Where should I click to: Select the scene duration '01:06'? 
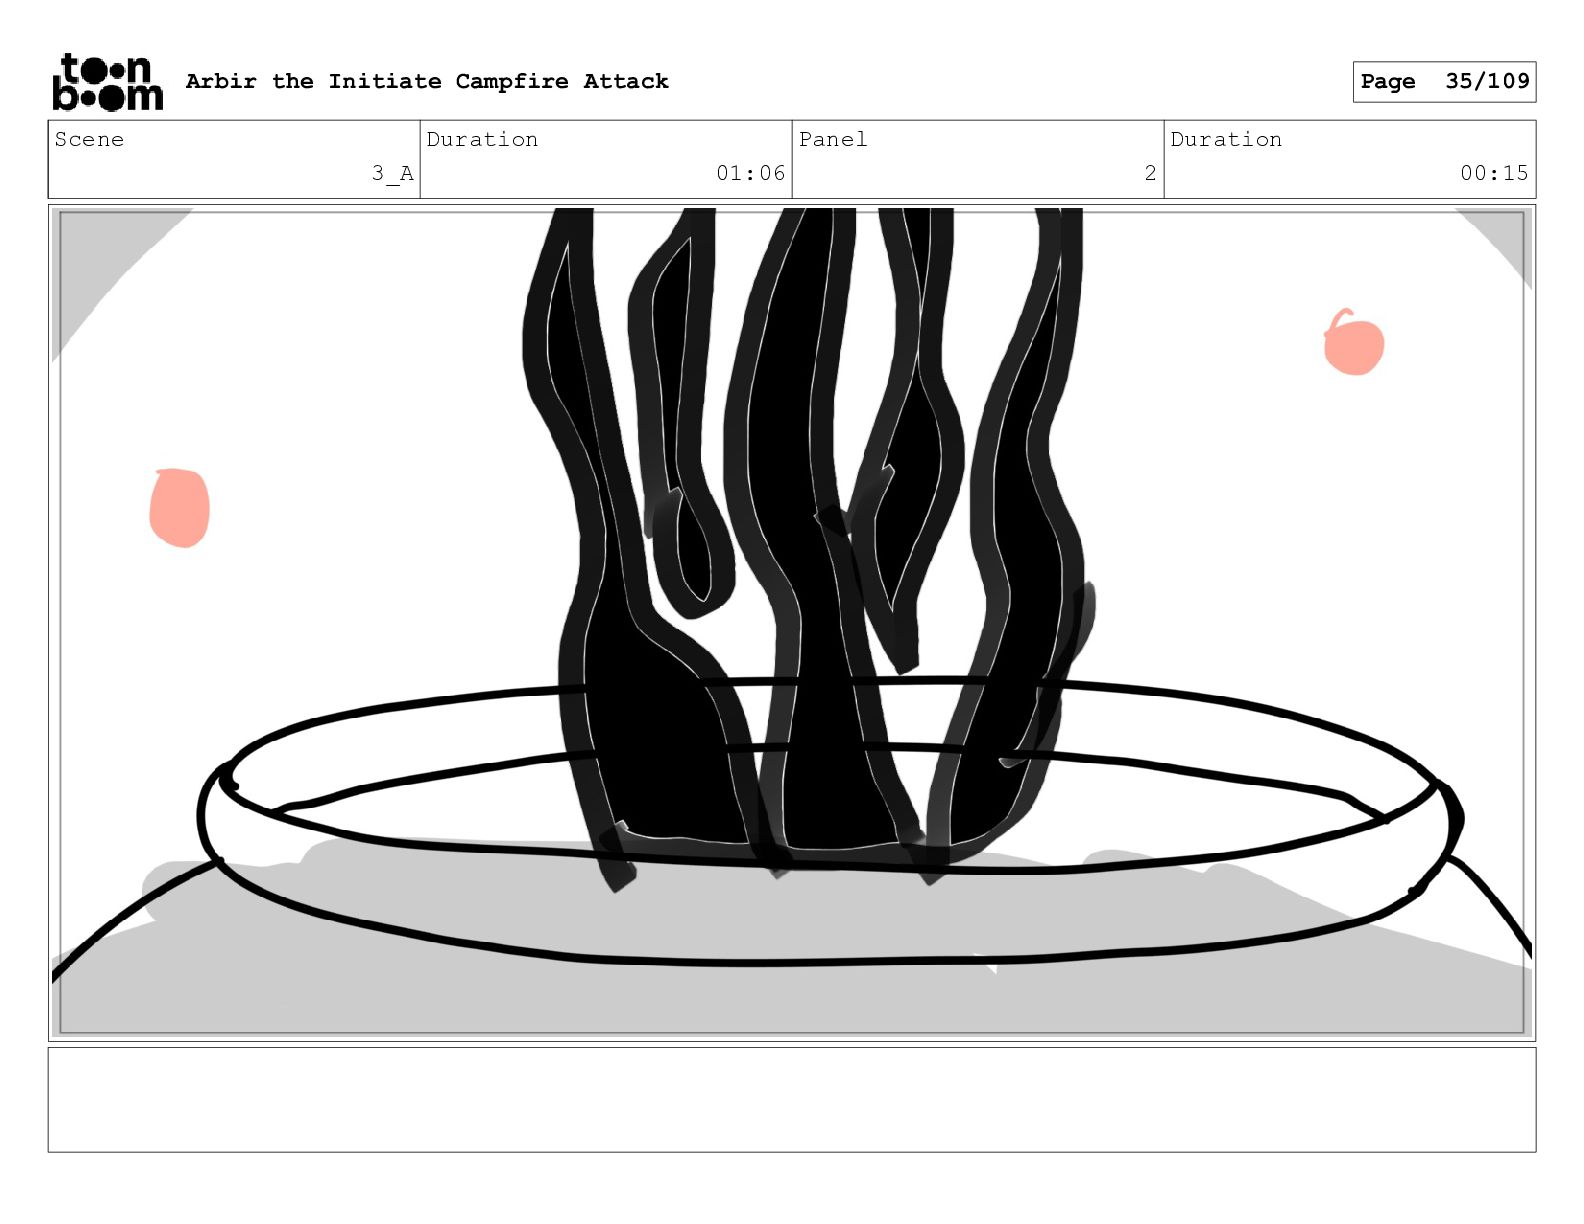tap(750, 173)
